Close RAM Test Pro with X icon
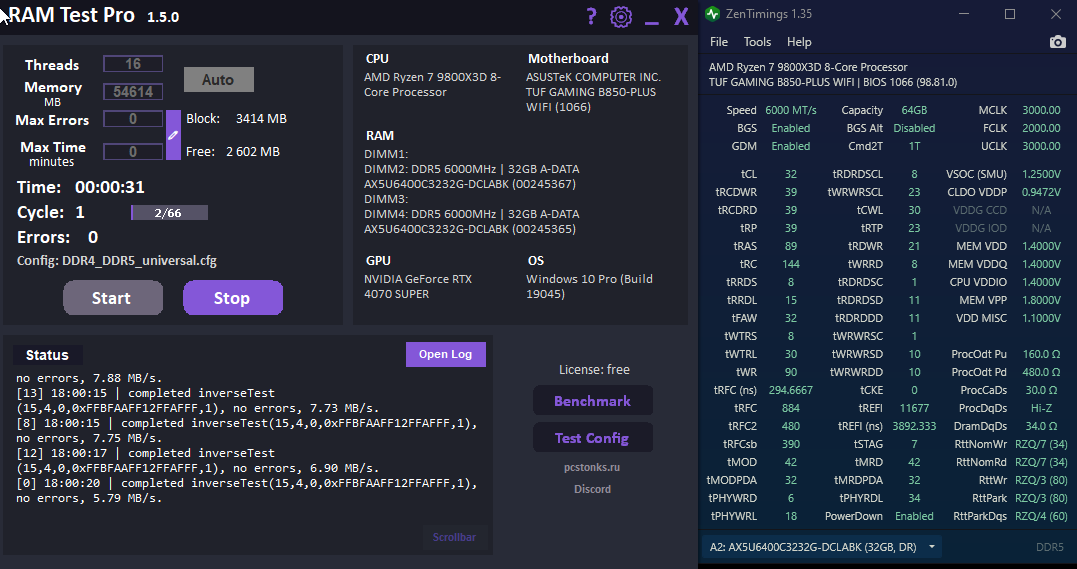1077x569 pixels. (x=681, y=16)
